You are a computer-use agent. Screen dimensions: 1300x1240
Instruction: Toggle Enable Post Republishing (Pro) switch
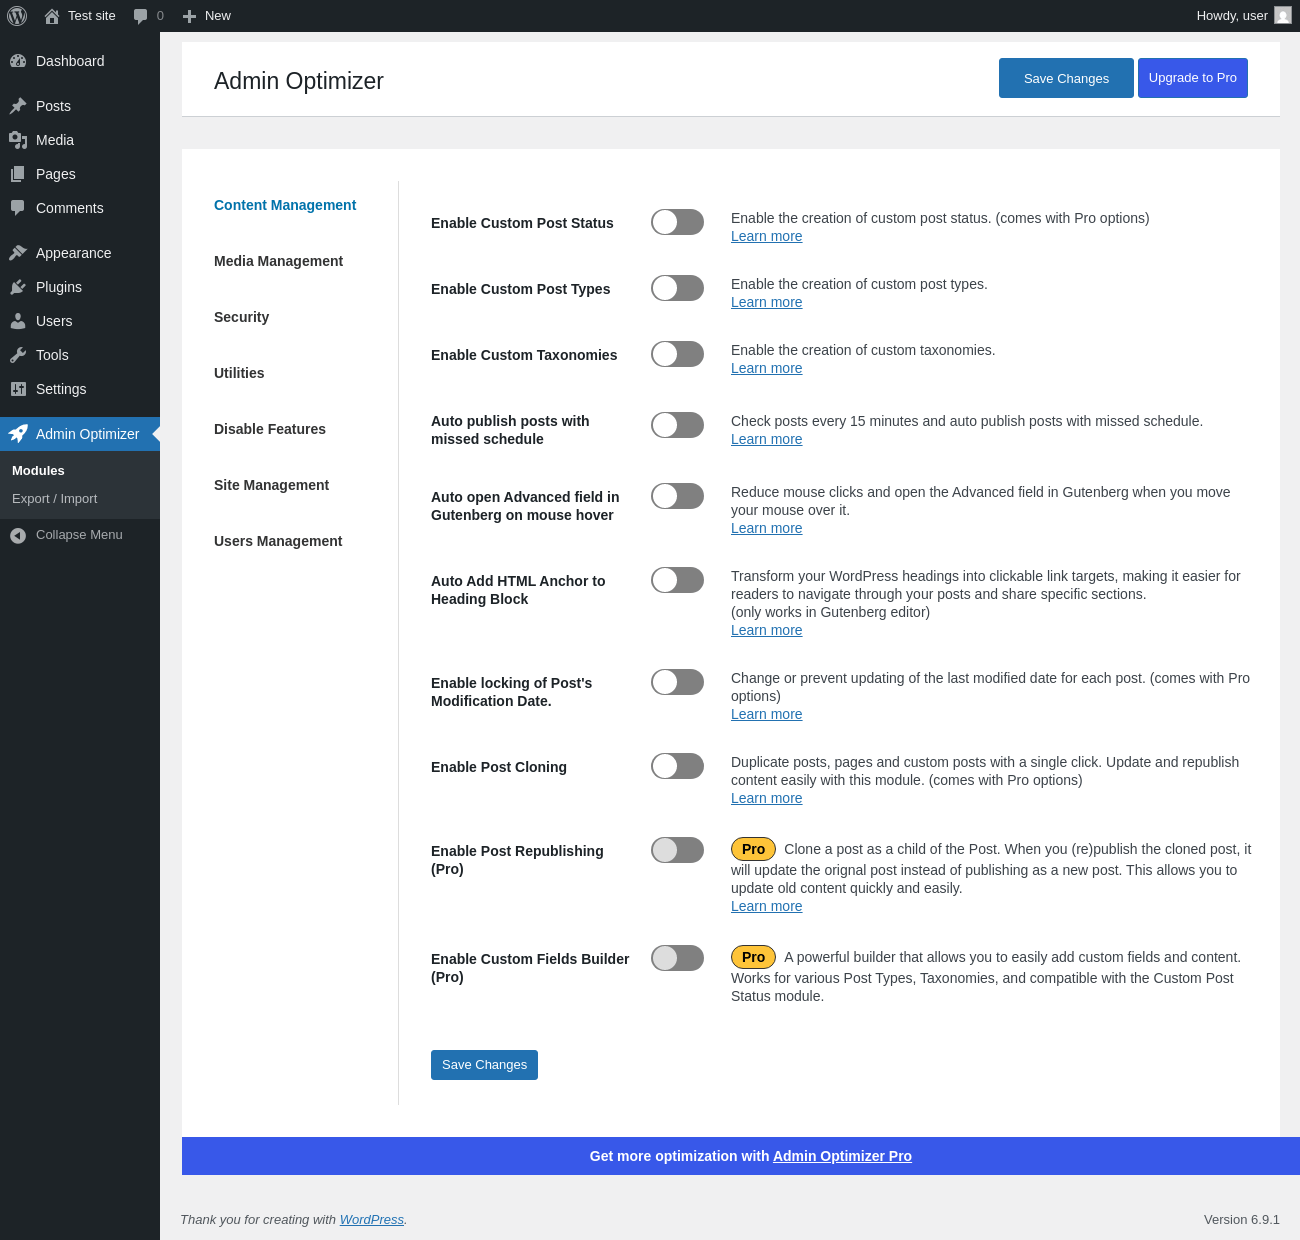tap(677, 850)
